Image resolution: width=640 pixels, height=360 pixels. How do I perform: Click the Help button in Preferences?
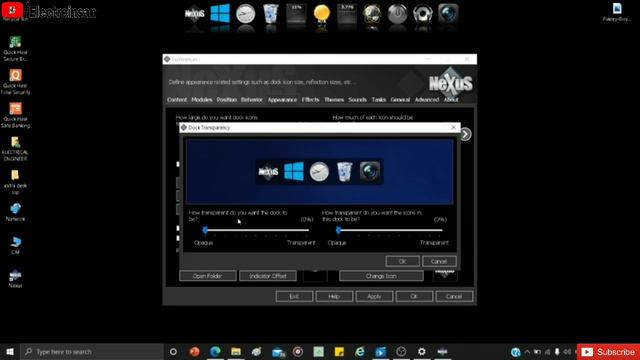click(x=334, y=296)
